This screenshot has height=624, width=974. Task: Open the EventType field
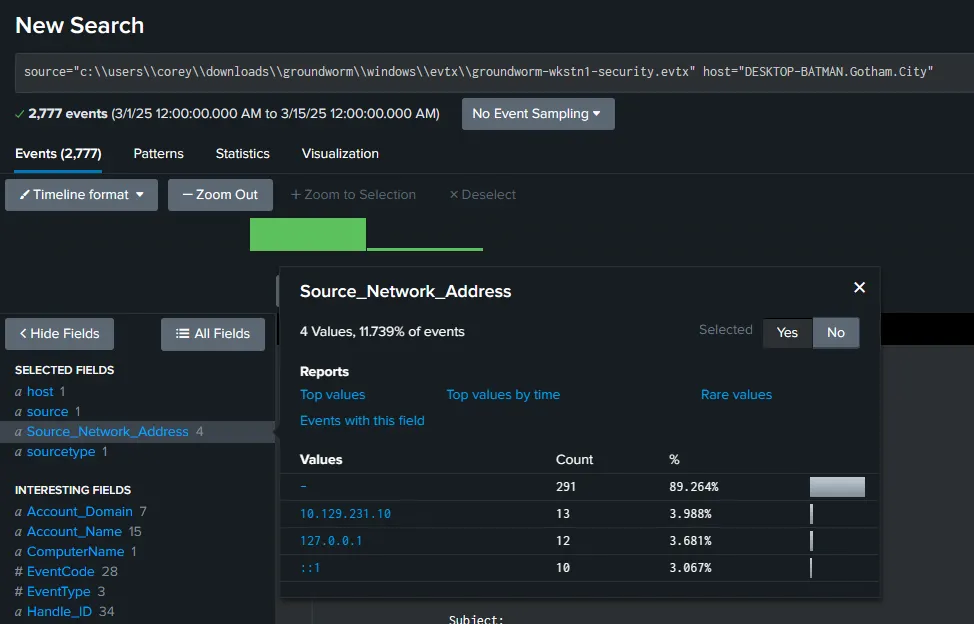pos(58,592)
